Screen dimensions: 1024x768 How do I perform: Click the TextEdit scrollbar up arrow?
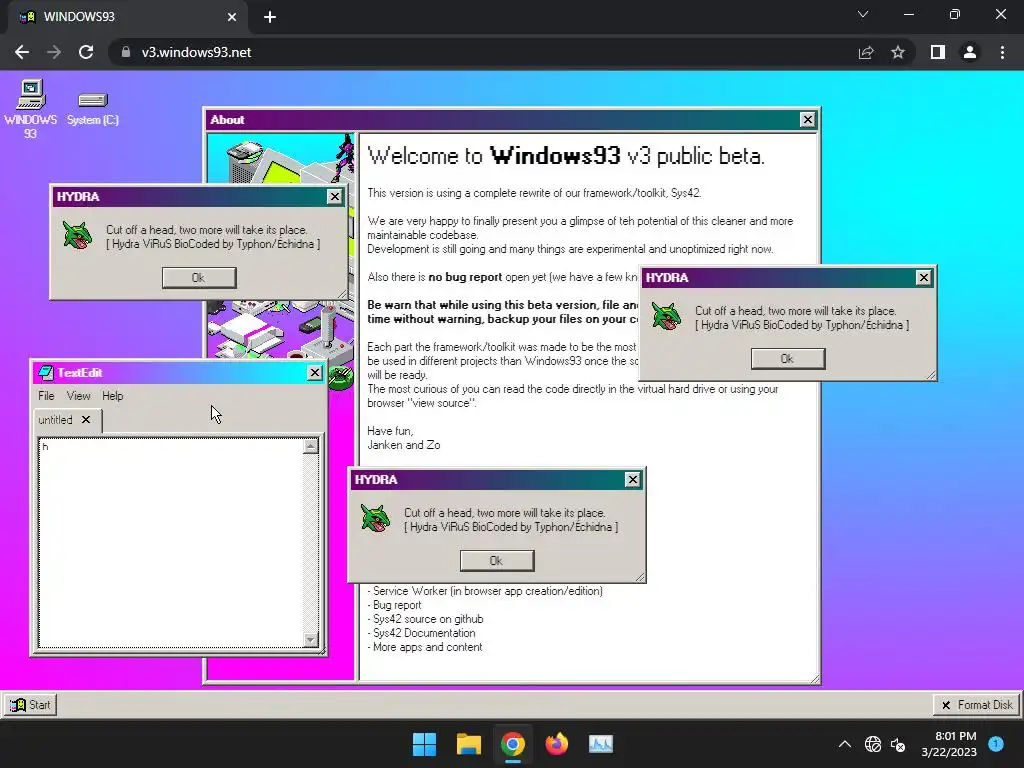(x=311, y=446)
